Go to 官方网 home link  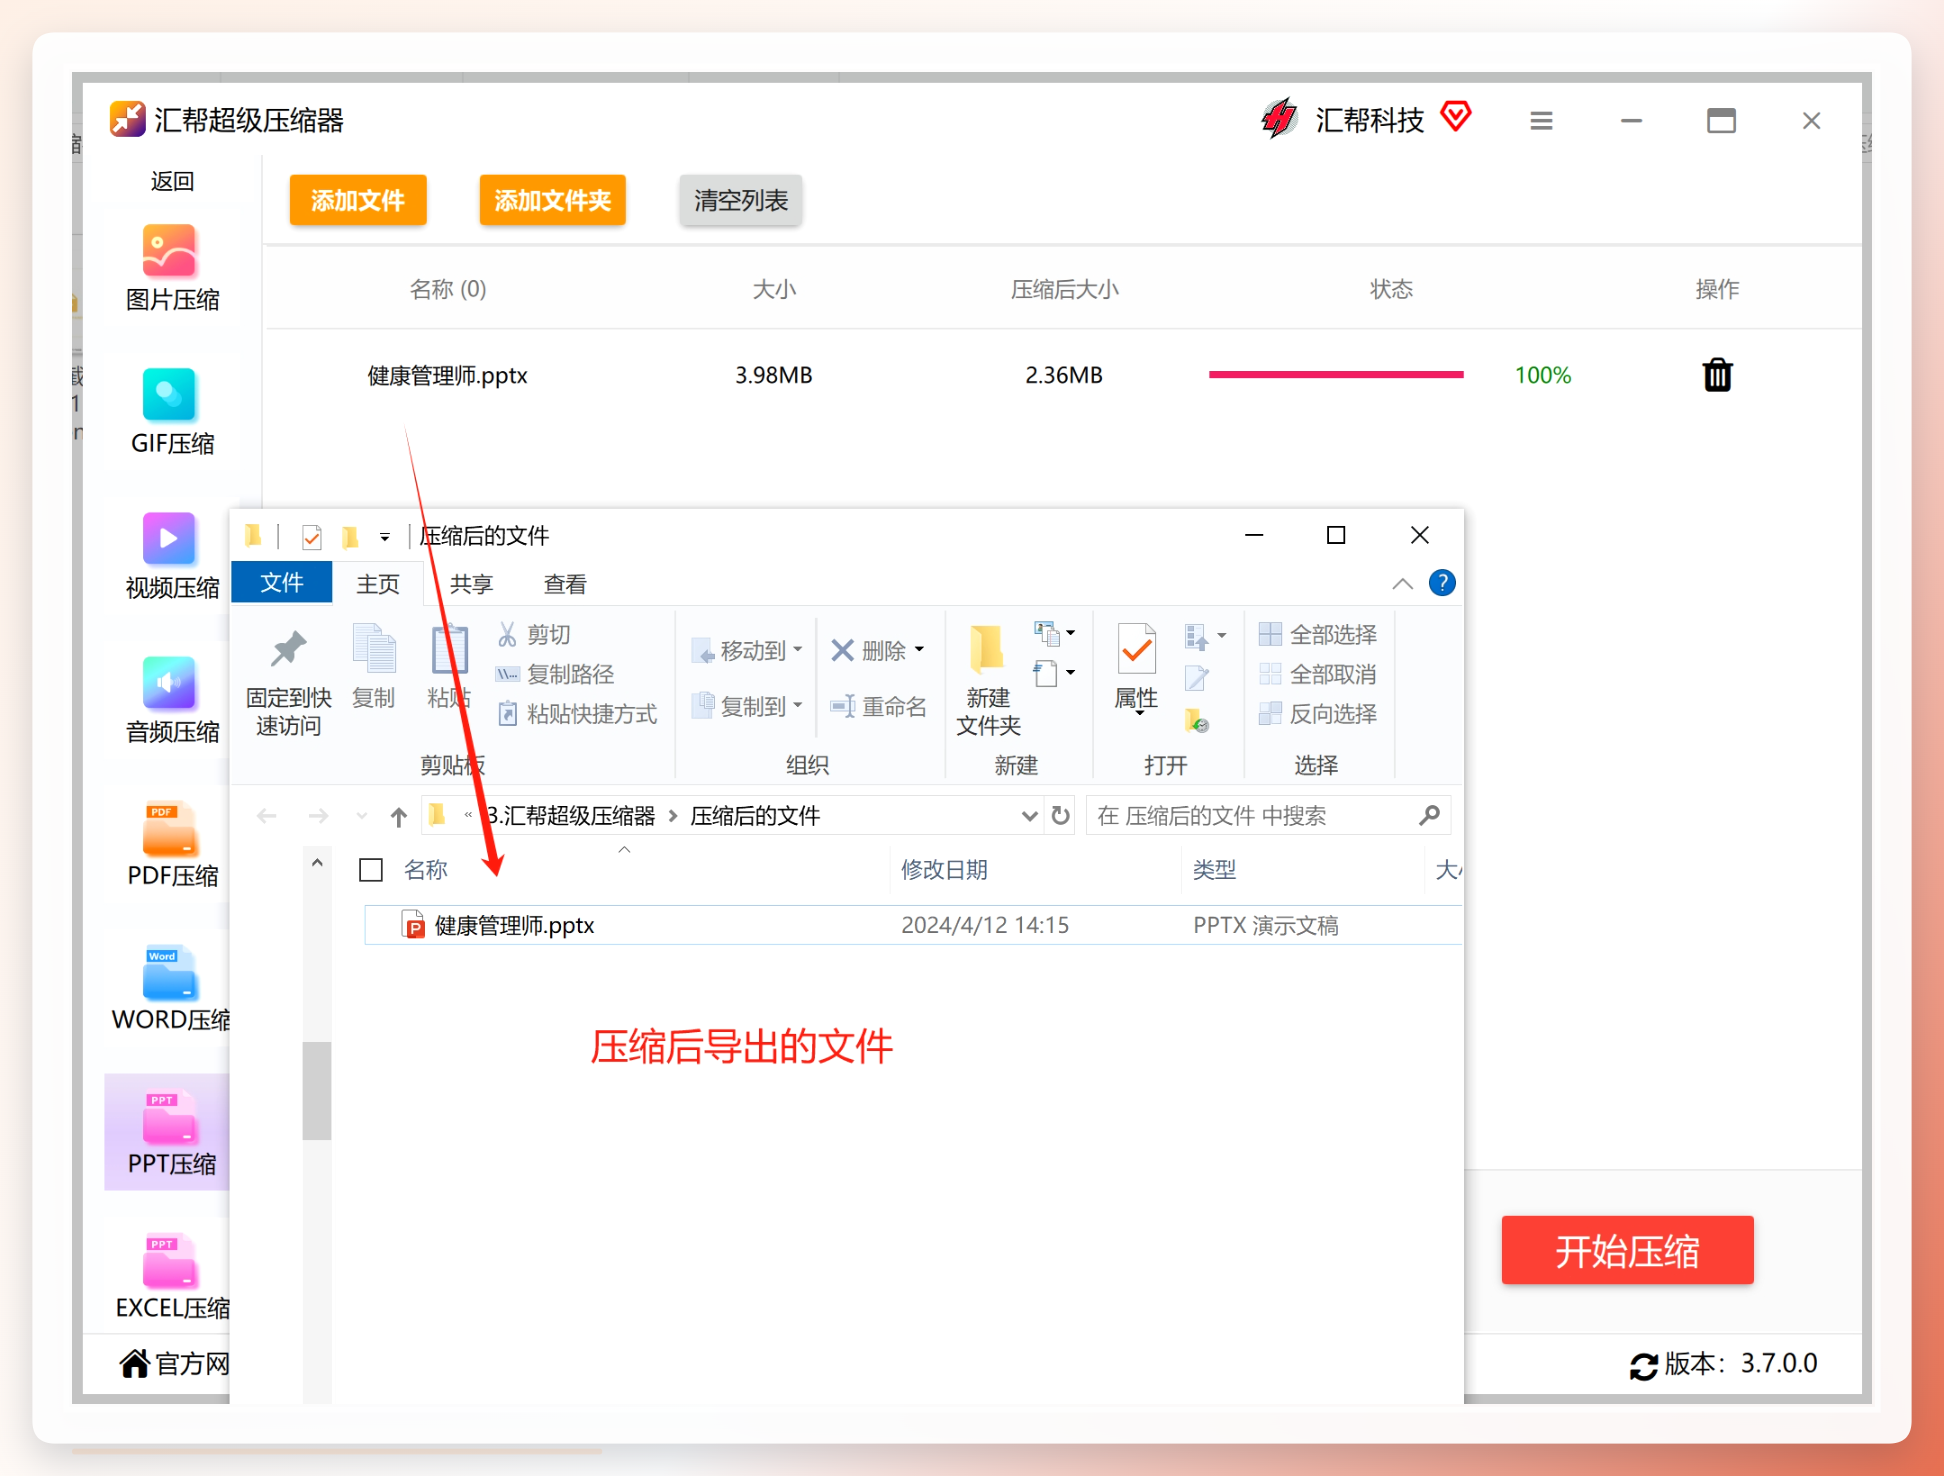point(175,1363)
